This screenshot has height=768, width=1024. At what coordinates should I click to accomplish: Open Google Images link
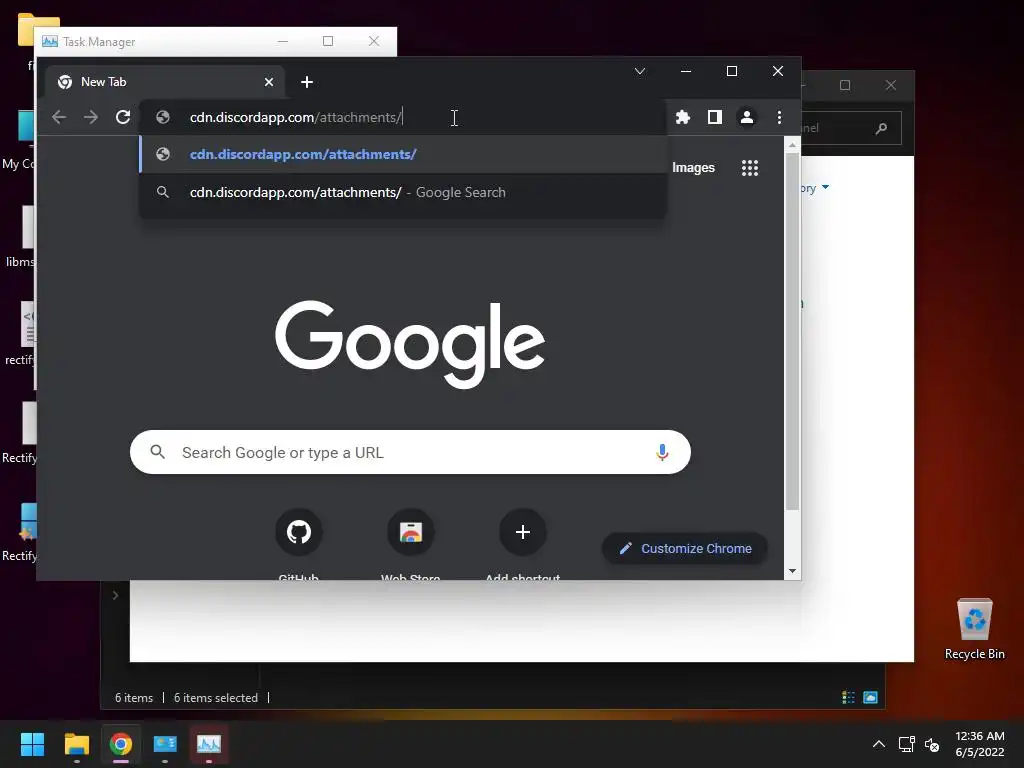(693, 168)
